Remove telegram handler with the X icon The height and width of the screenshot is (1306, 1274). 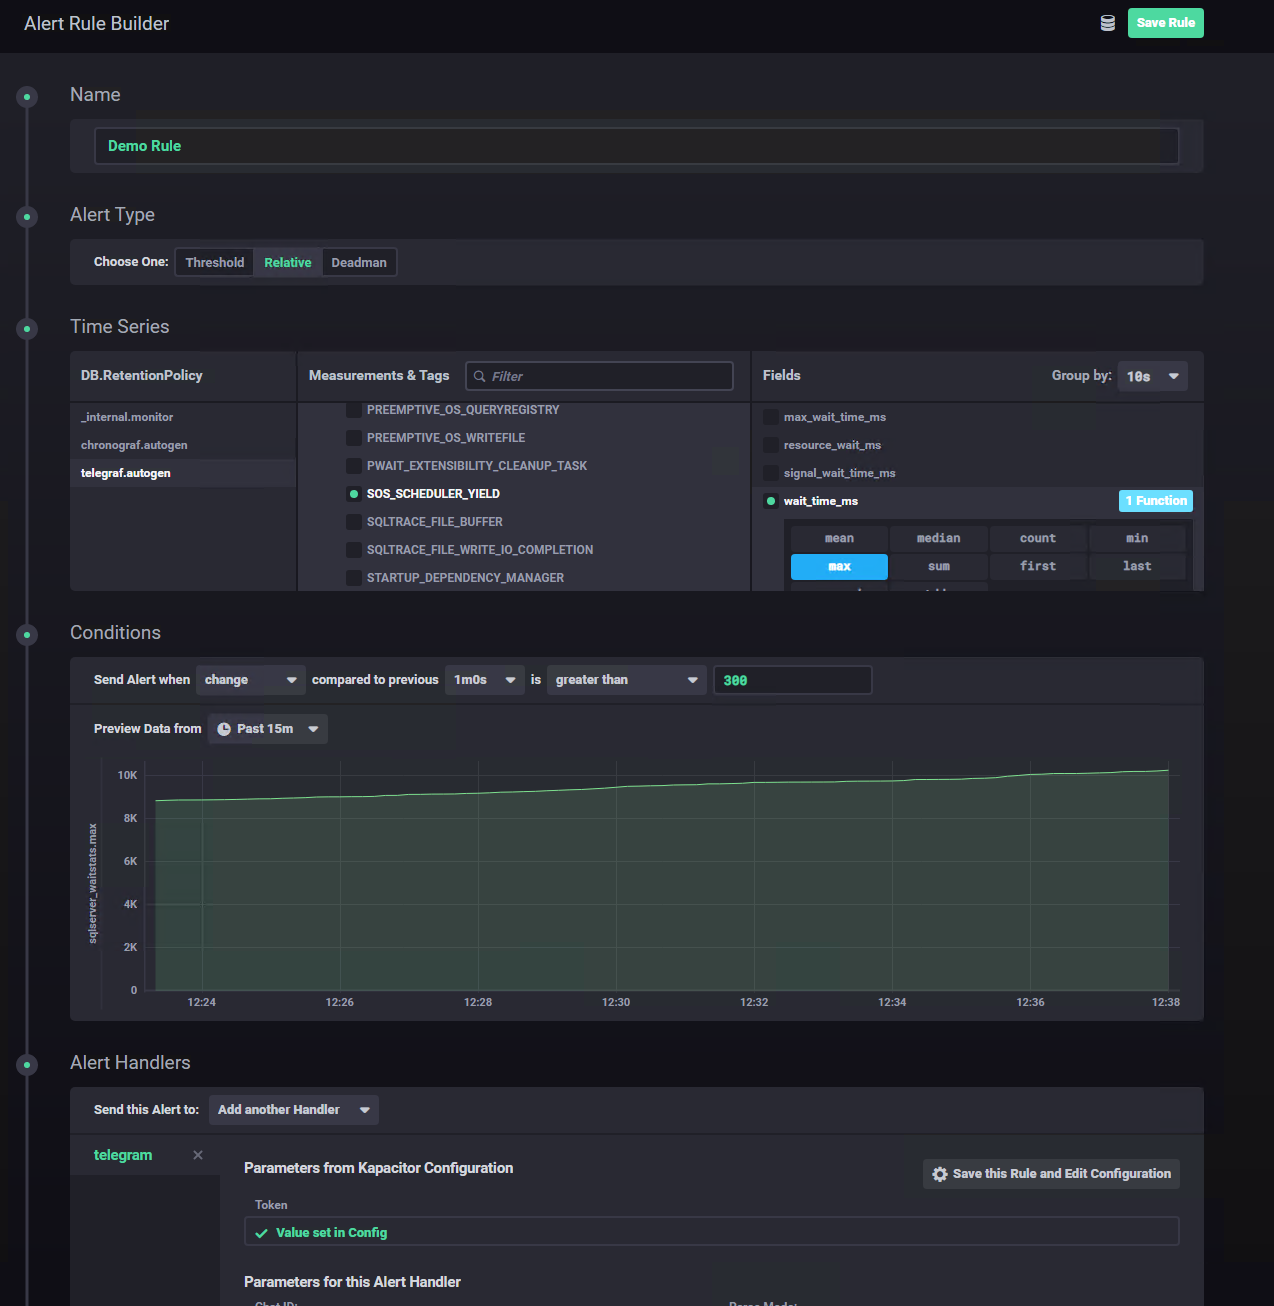[x=198, y=1155]
